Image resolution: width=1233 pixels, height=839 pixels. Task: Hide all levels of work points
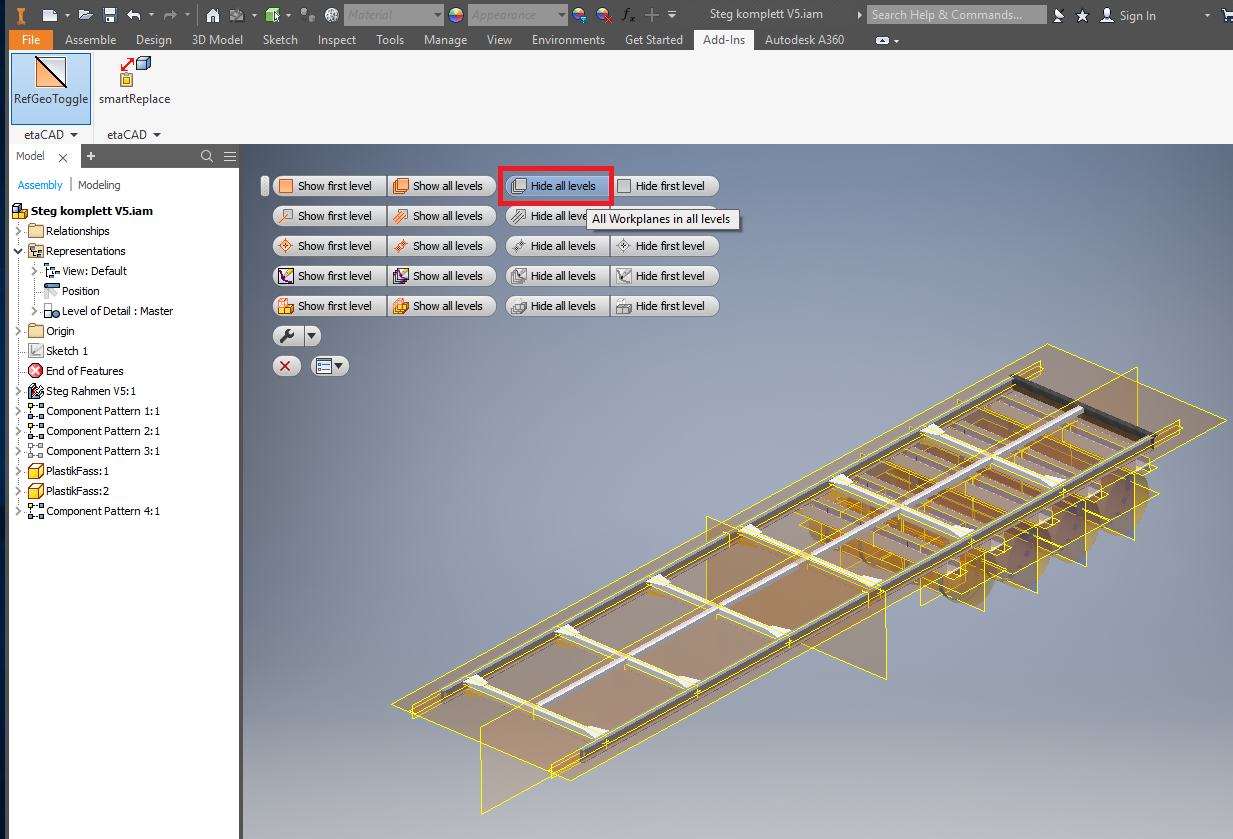pos(557,246)
